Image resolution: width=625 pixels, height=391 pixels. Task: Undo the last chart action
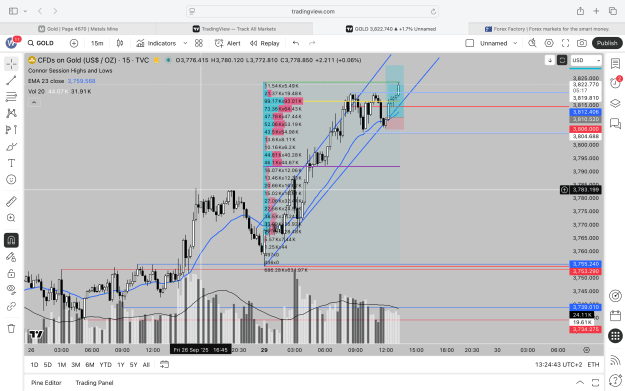click(295, 43)
